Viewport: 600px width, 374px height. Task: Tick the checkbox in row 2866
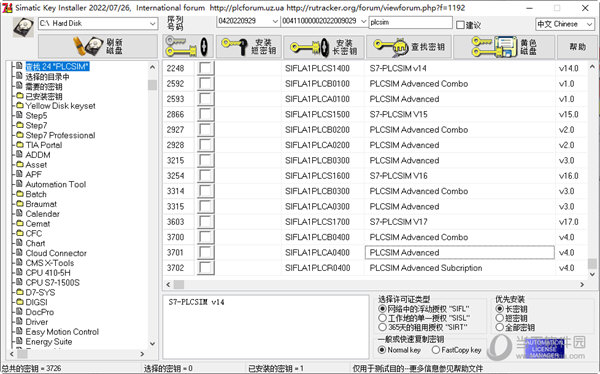pyautogui.click(x=205, y=114)
